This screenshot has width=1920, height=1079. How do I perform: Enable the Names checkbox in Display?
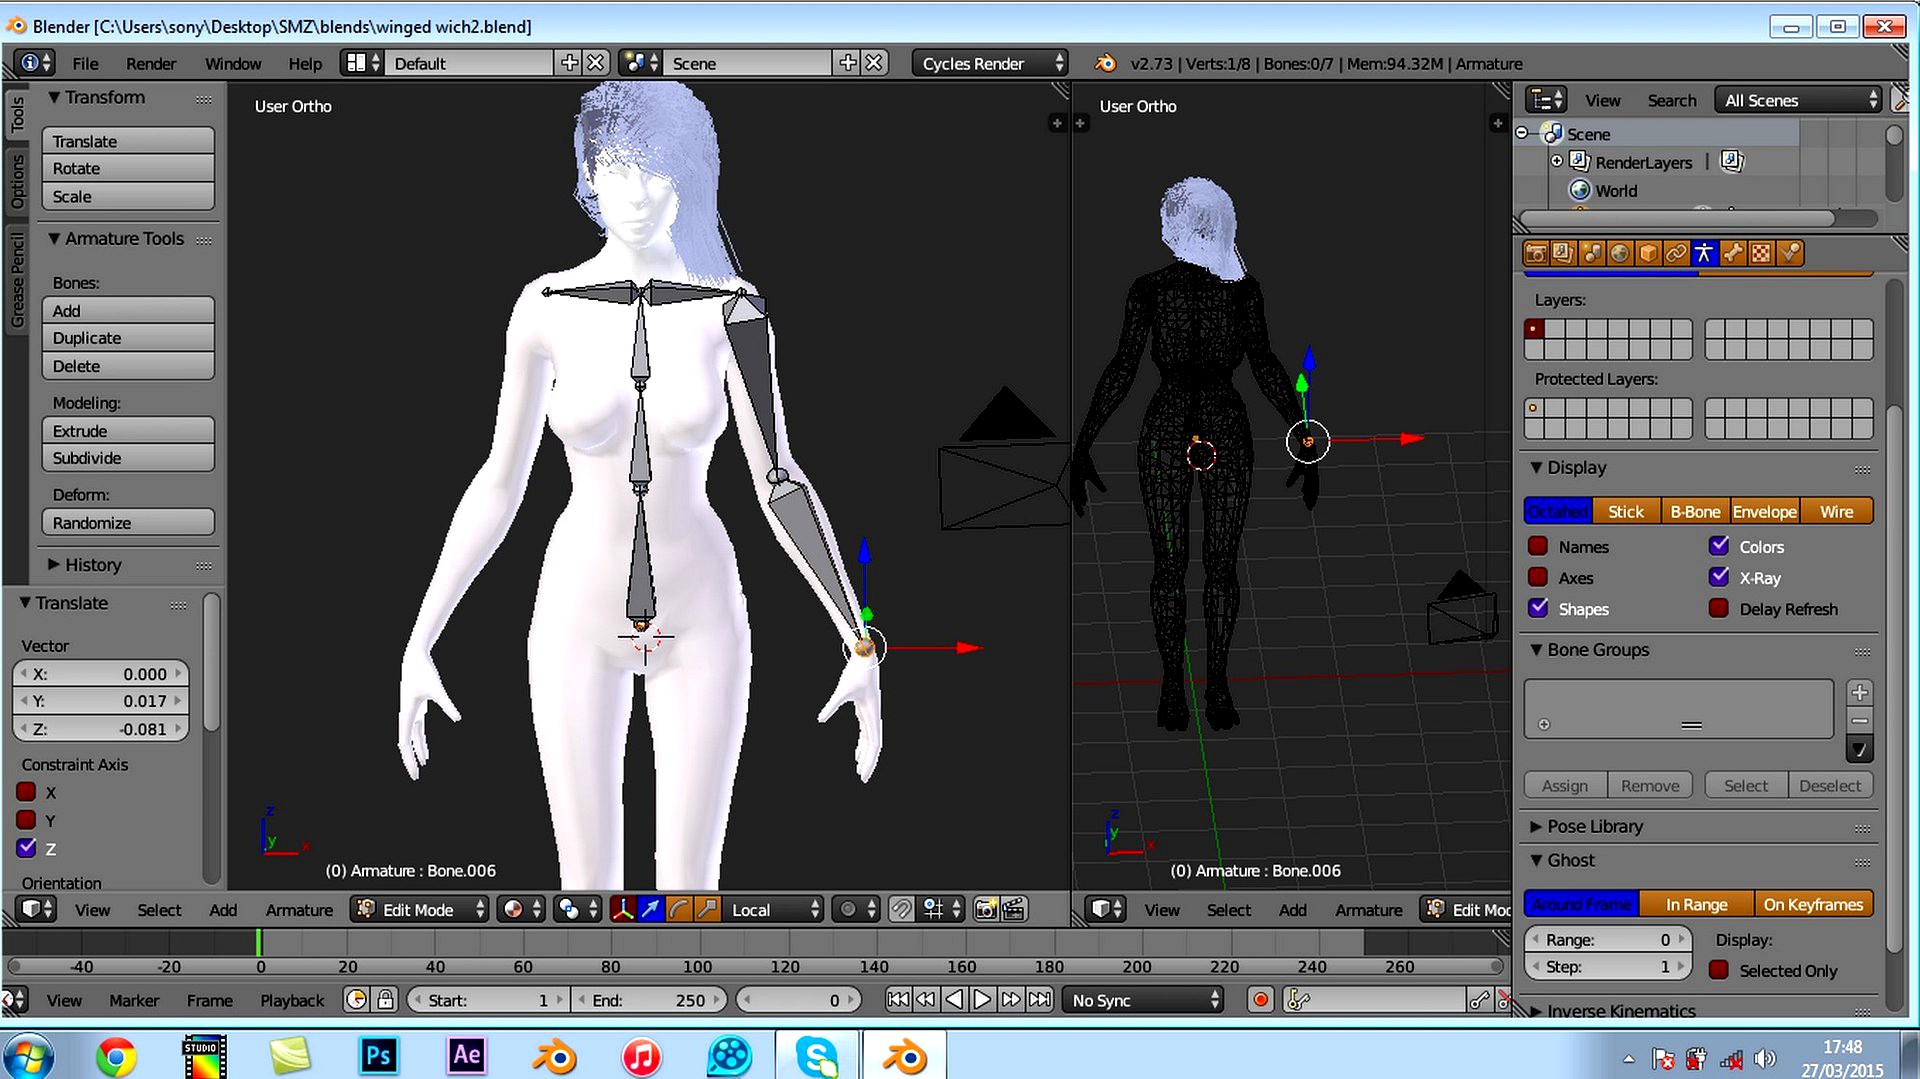(1538, 547)
